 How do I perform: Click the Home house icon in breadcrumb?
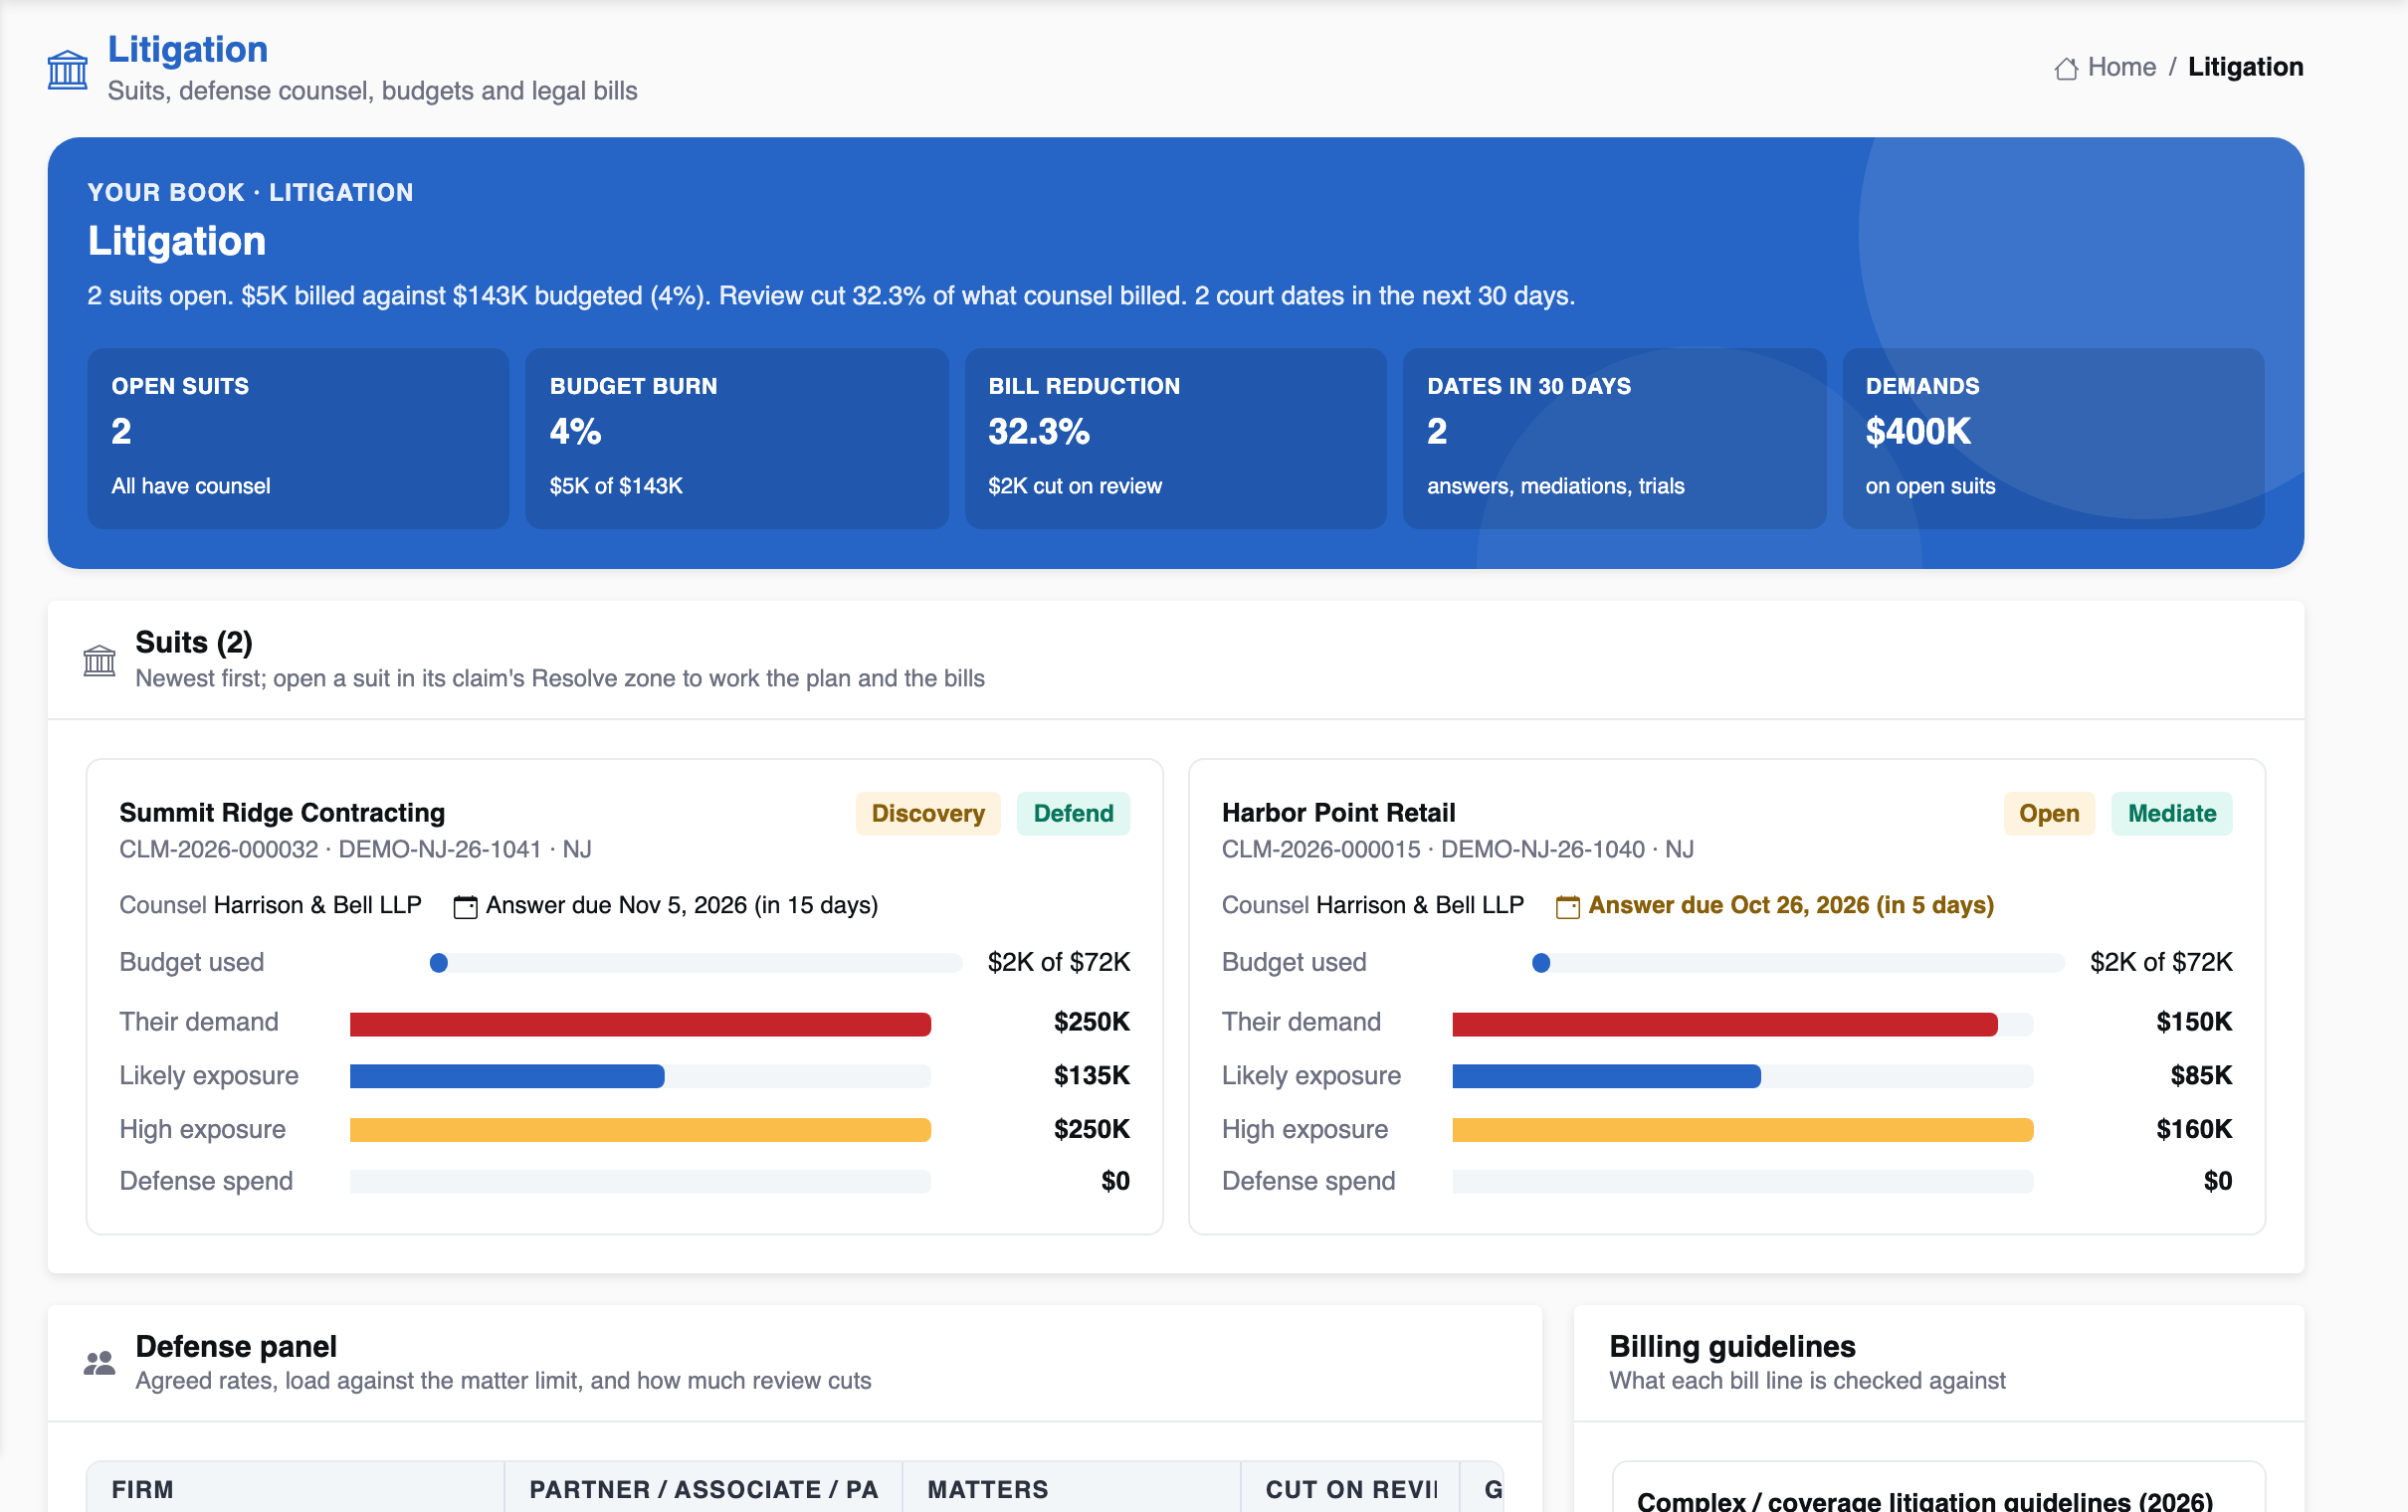click(x=2066, y=68)
